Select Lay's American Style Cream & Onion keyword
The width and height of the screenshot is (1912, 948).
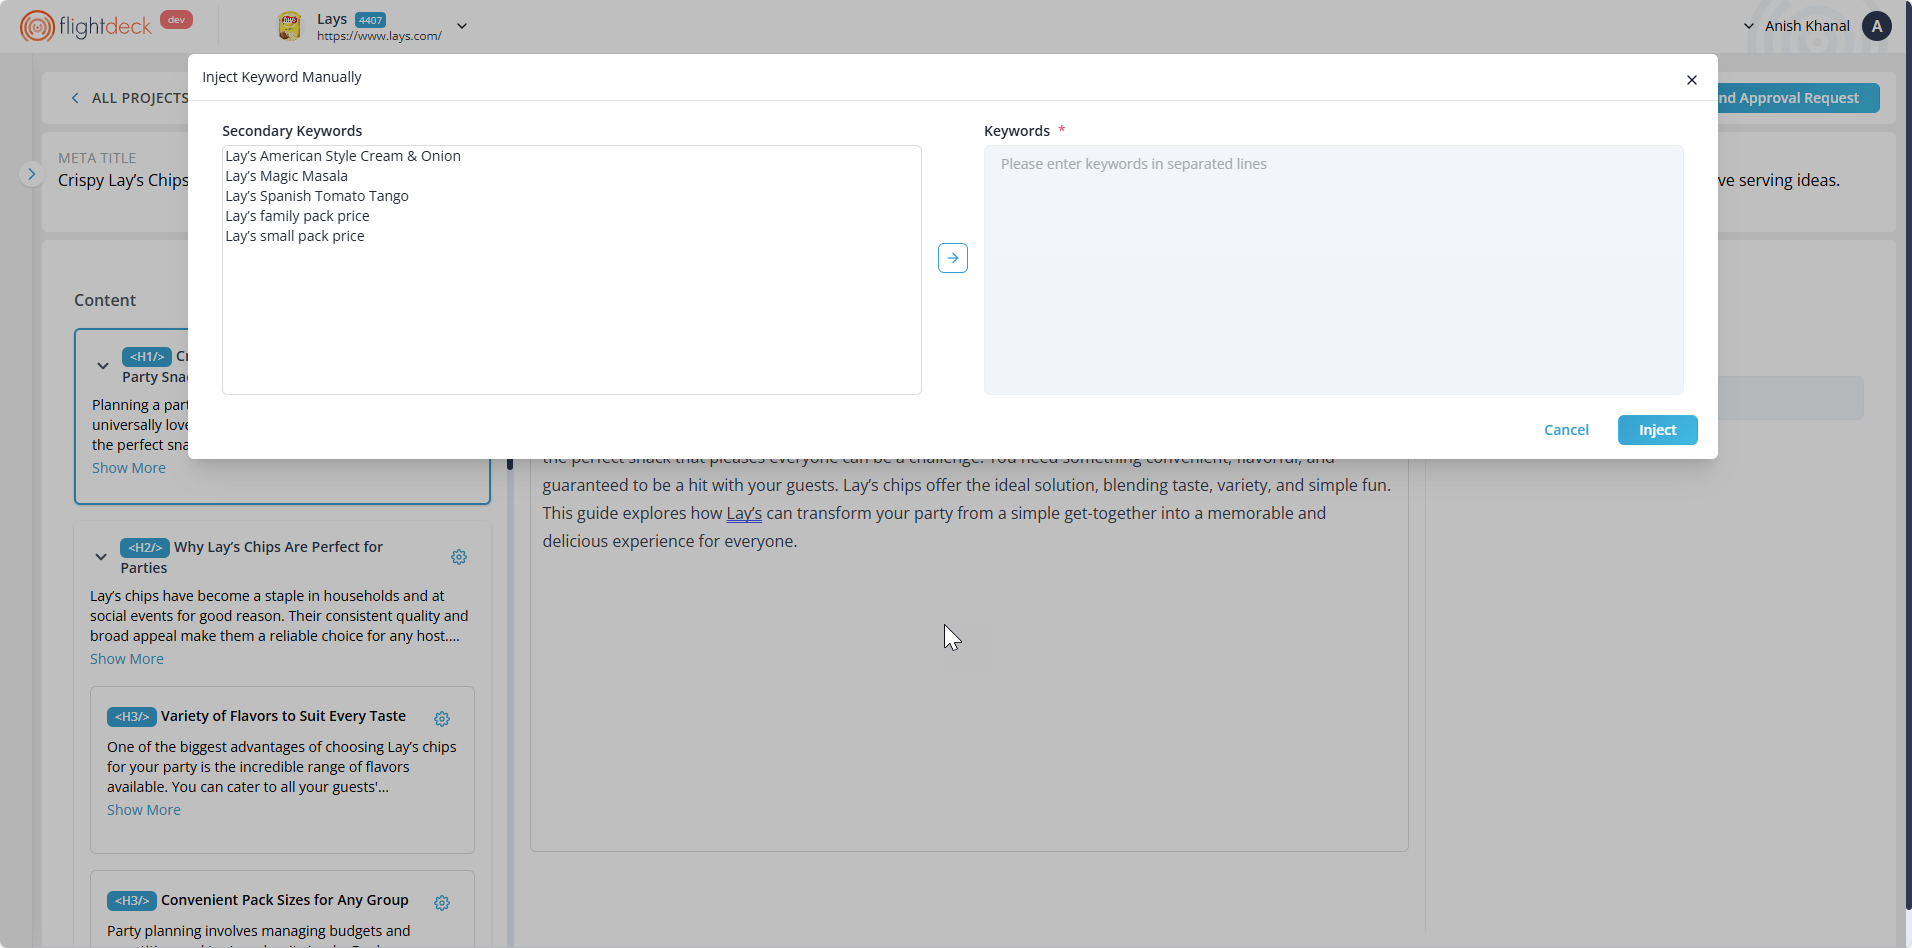343,156
